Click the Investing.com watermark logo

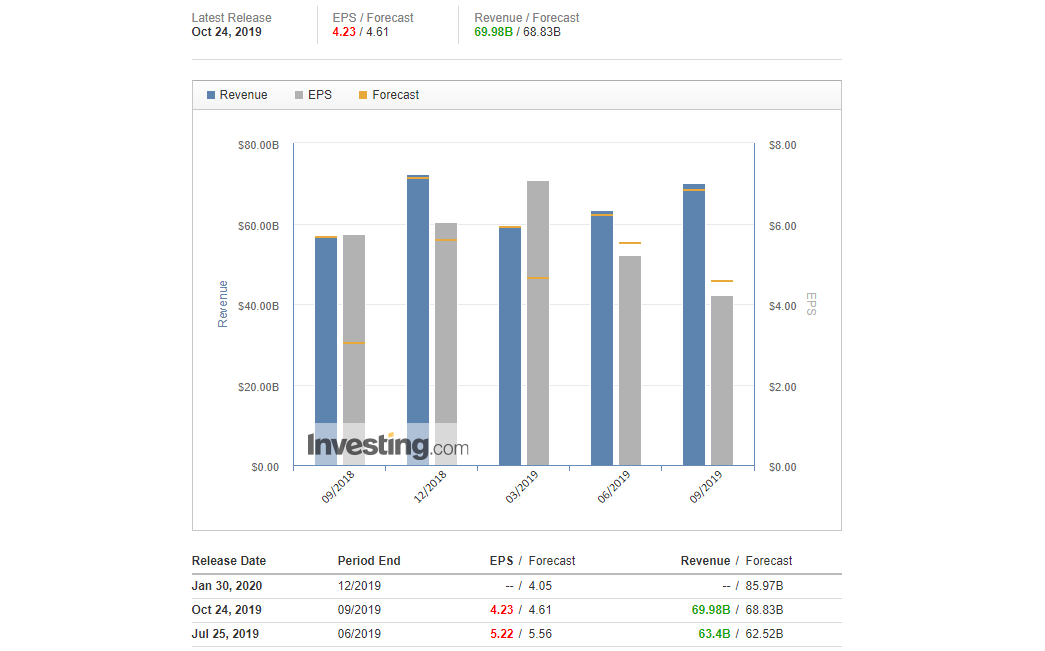387,446
